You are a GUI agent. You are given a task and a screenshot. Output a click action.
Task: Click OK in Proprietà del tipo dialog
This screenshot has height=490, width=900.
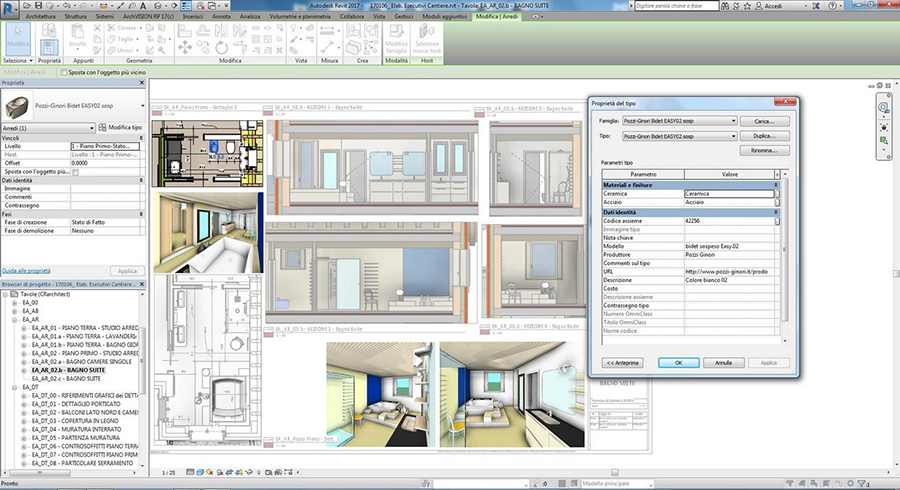678,363
